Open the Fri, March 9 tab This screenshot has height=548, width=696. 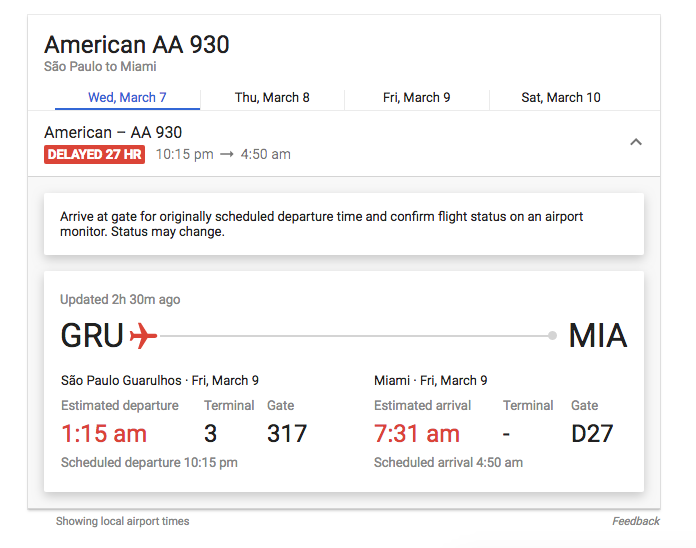pos(416,98)
